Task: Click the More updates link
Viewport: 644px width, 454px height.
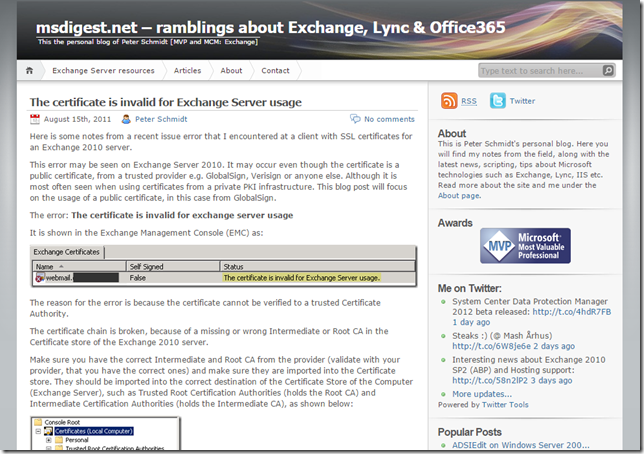Action: coord(482,394)
